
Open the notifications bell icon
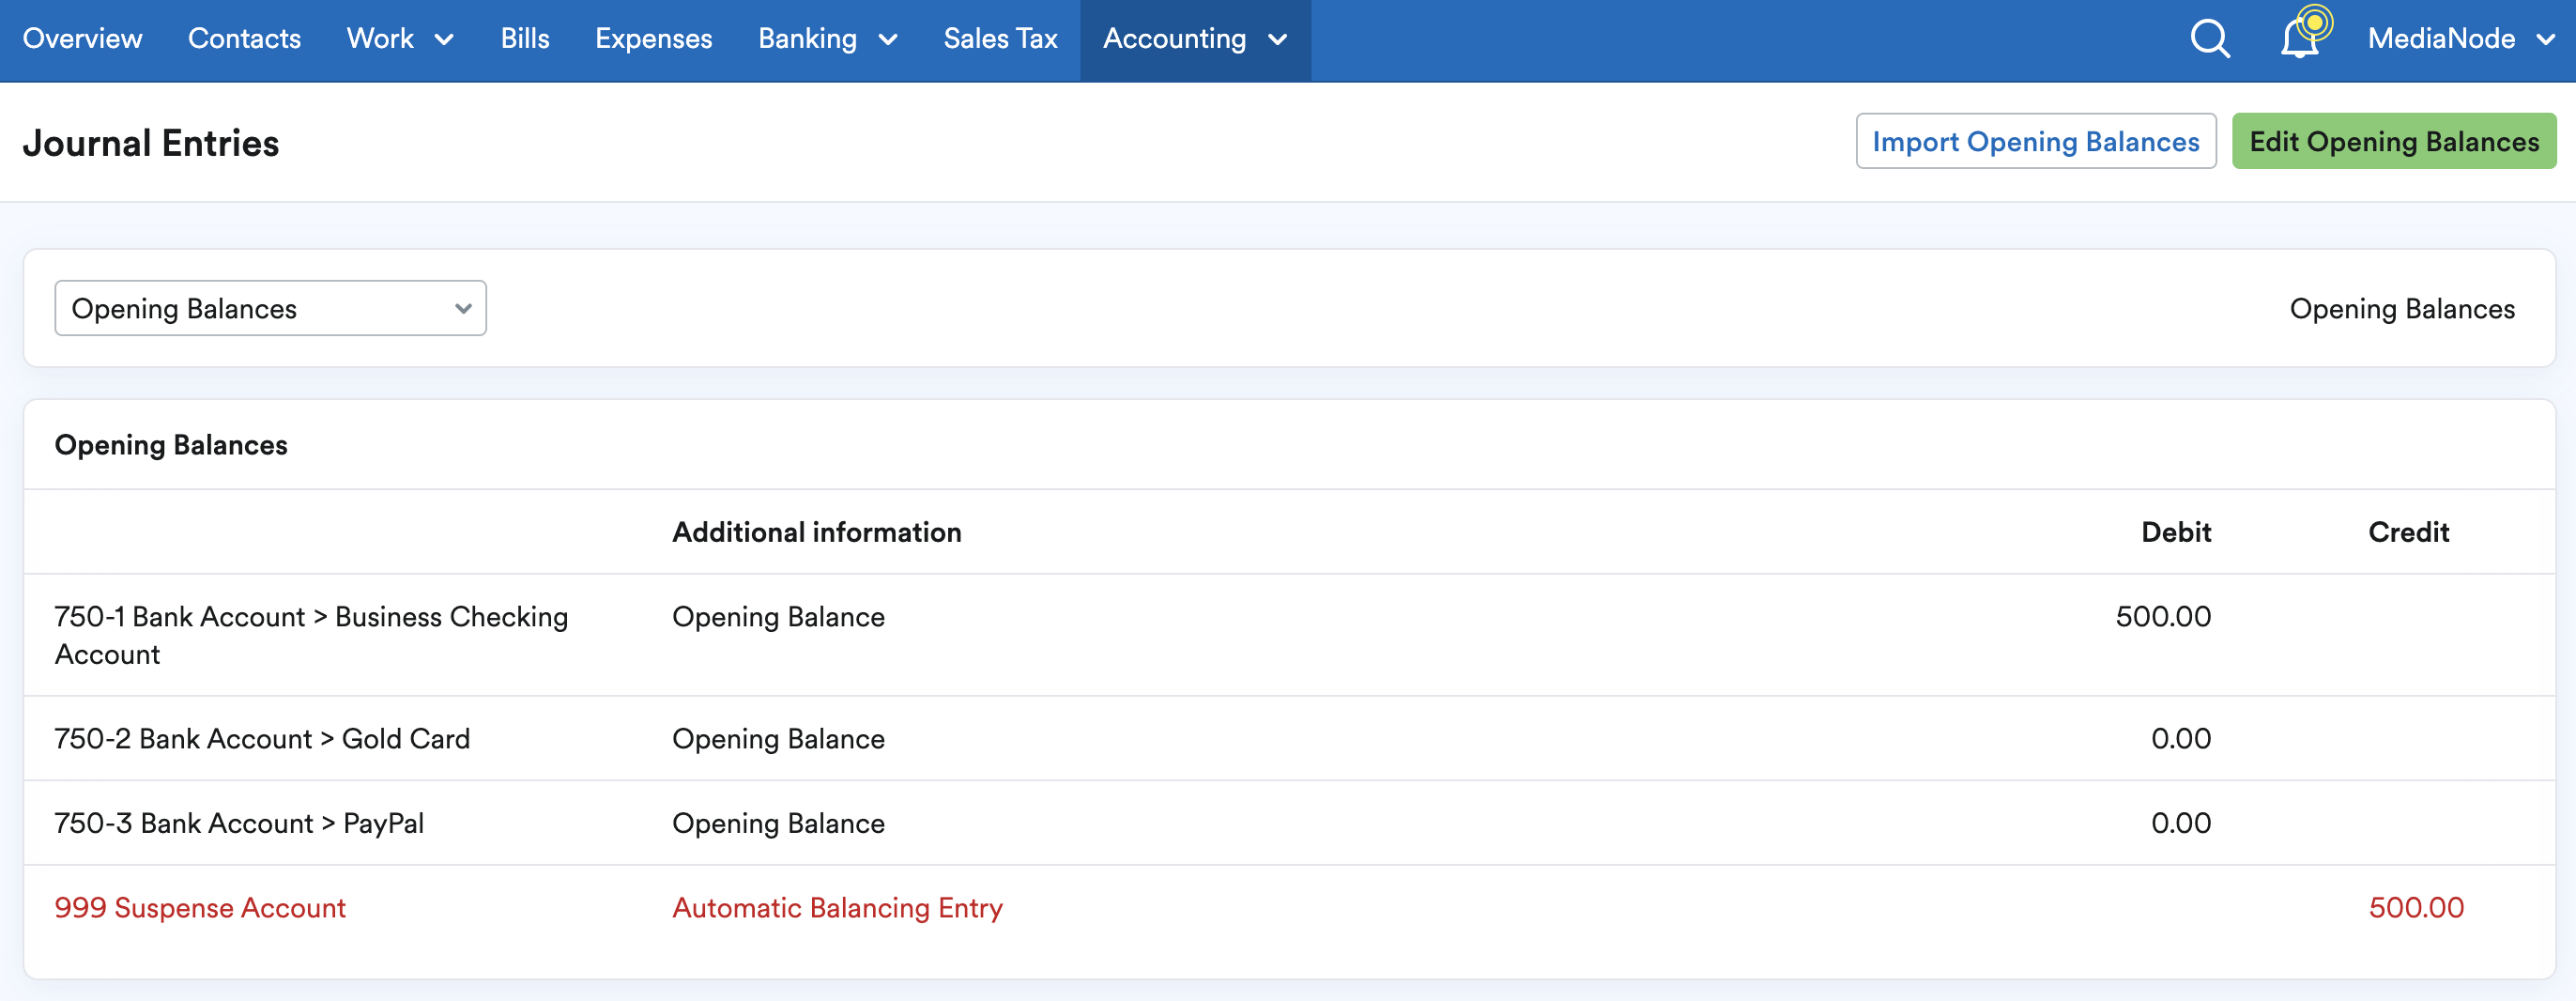2300,39
